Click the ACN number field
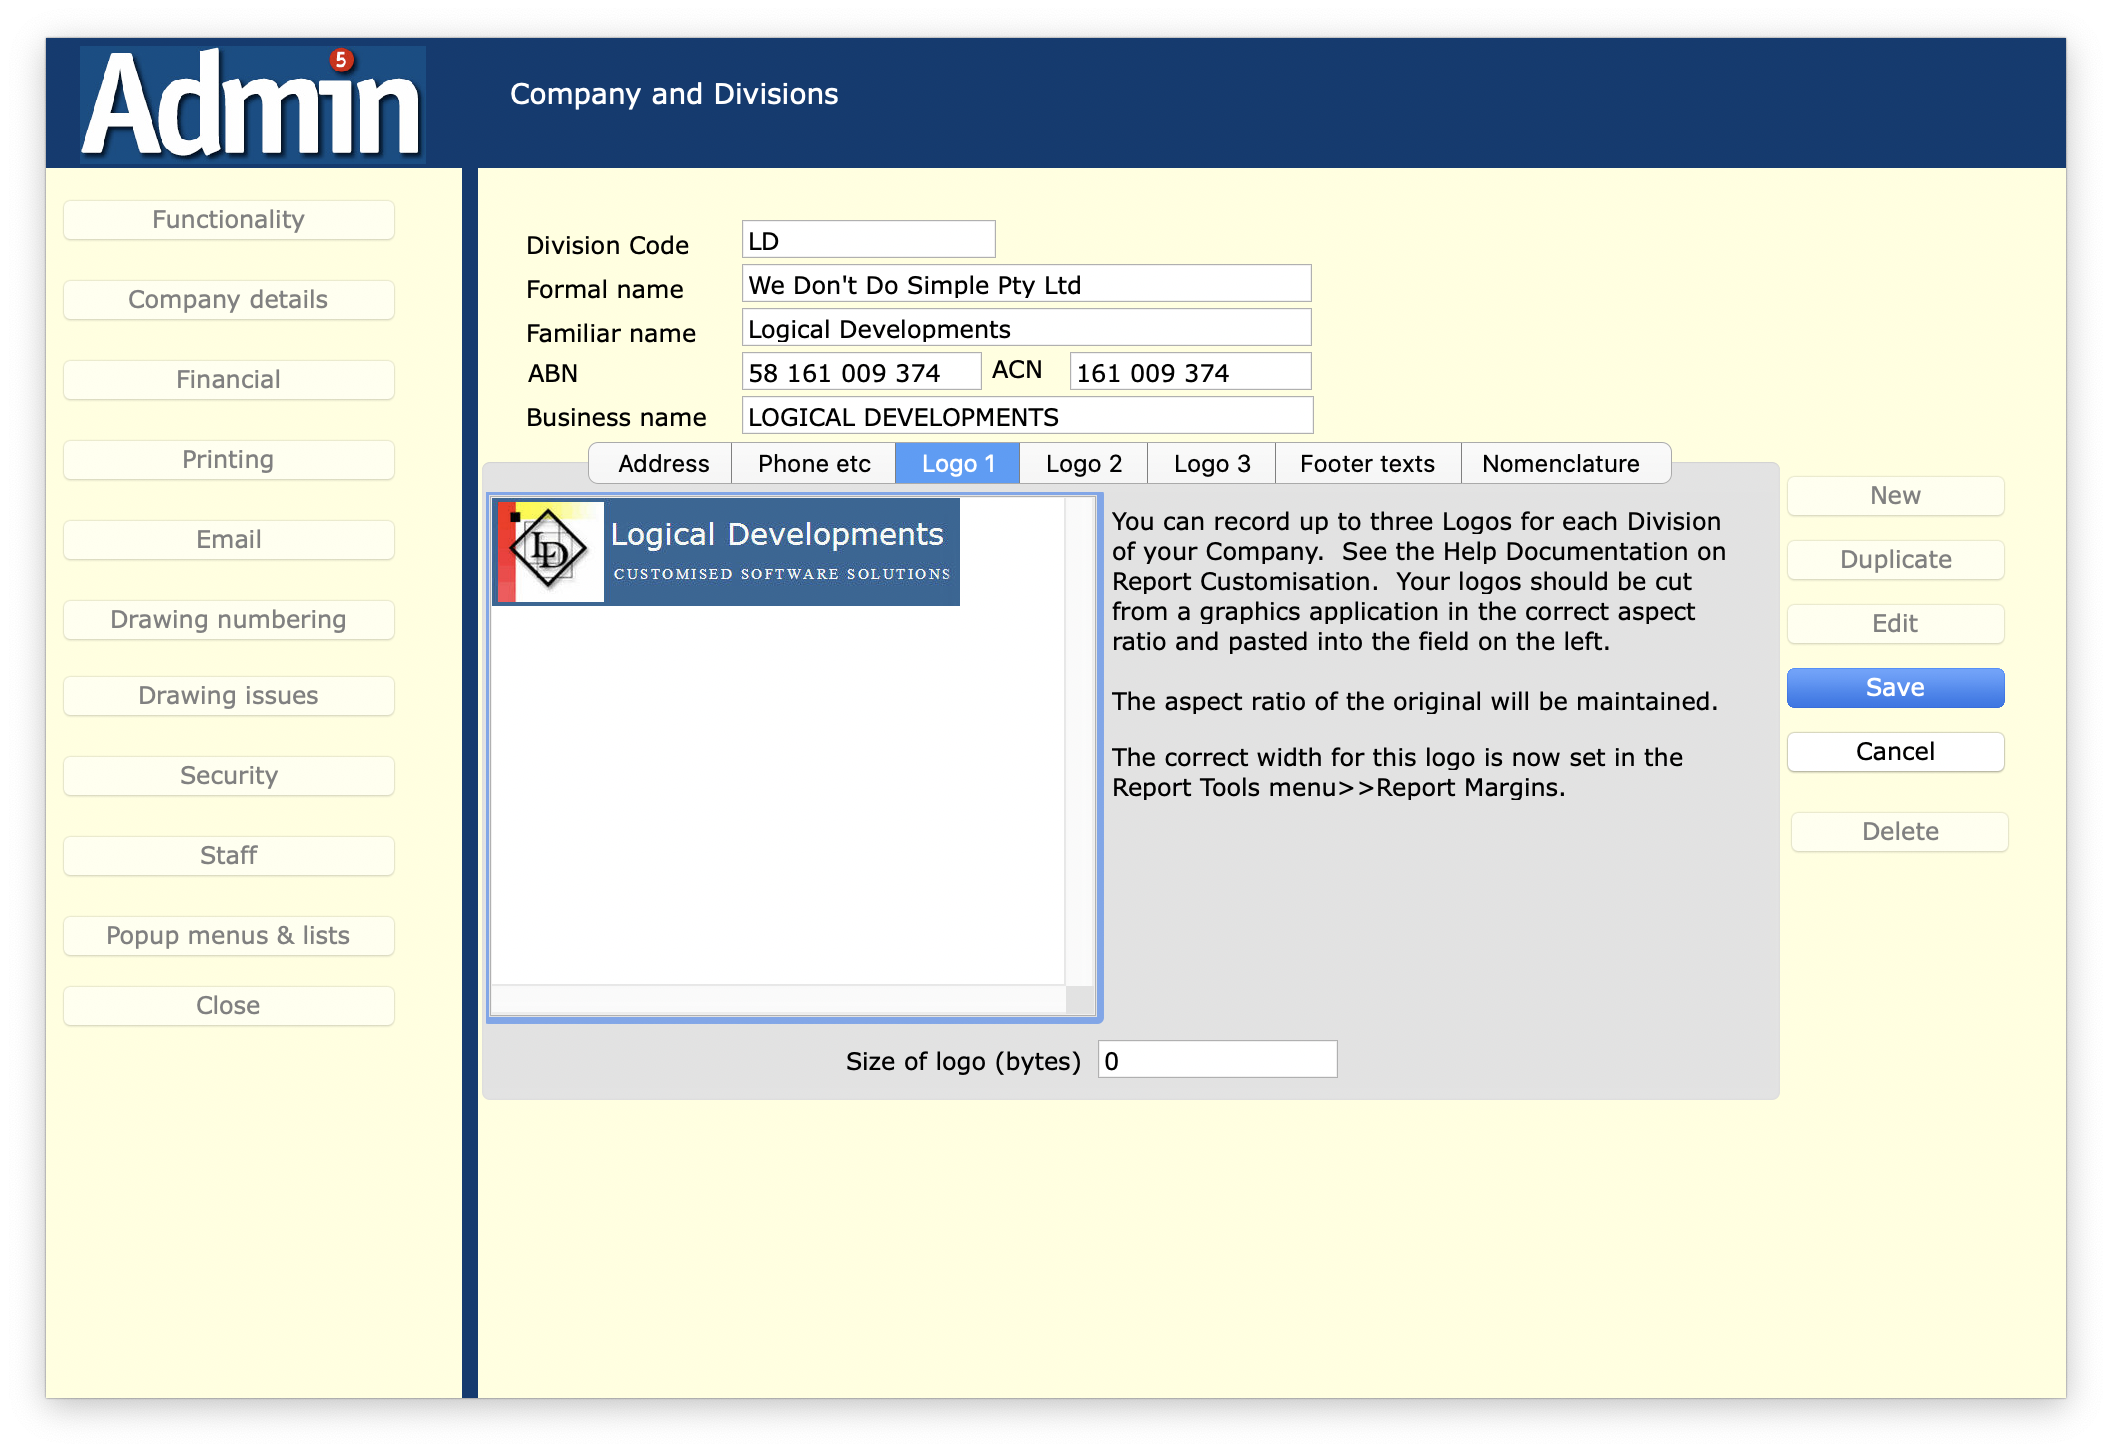2112x1452 pixels. [1189, 373]
